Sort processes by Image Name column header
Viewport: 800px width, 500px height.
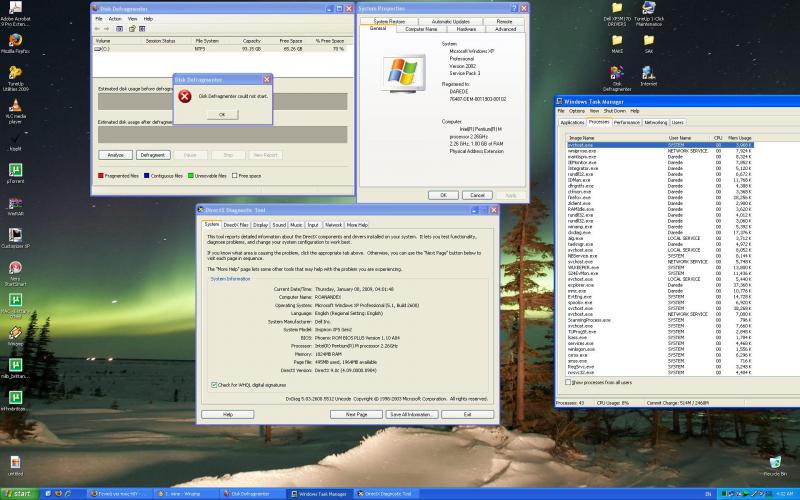tap(616, 138)
